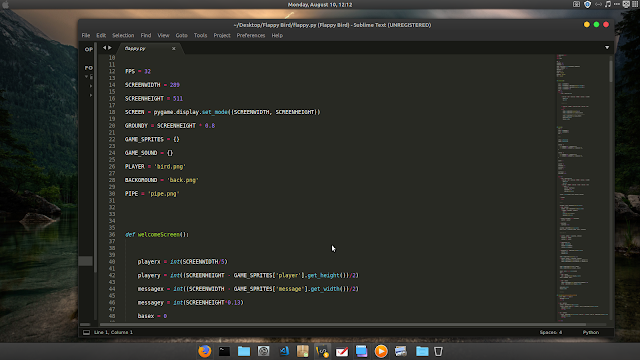Open the Help menu
The width and height of the screenshot is (640, 360).
pos(277,36)
